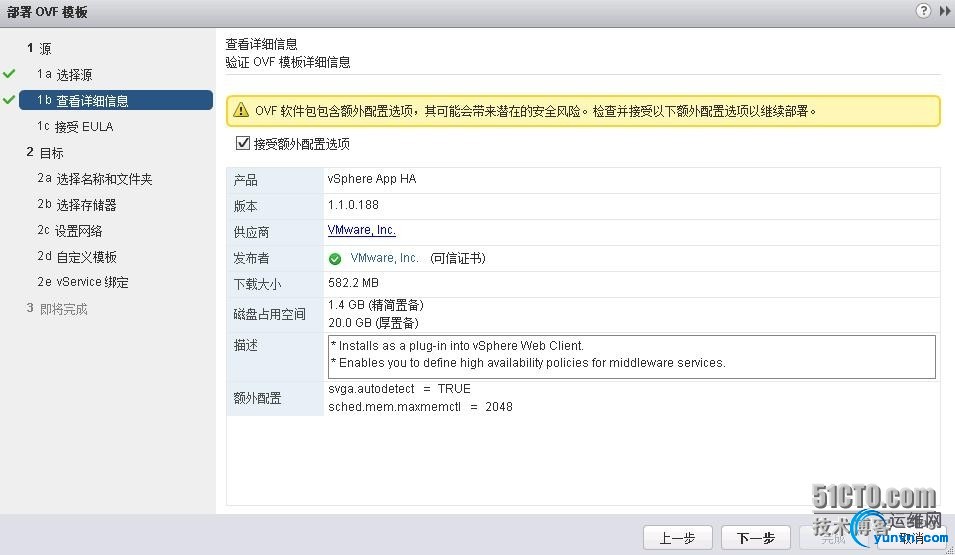955x555 pixels.
Task: Click the OVF security warning banner text
Action: (535, 111)
